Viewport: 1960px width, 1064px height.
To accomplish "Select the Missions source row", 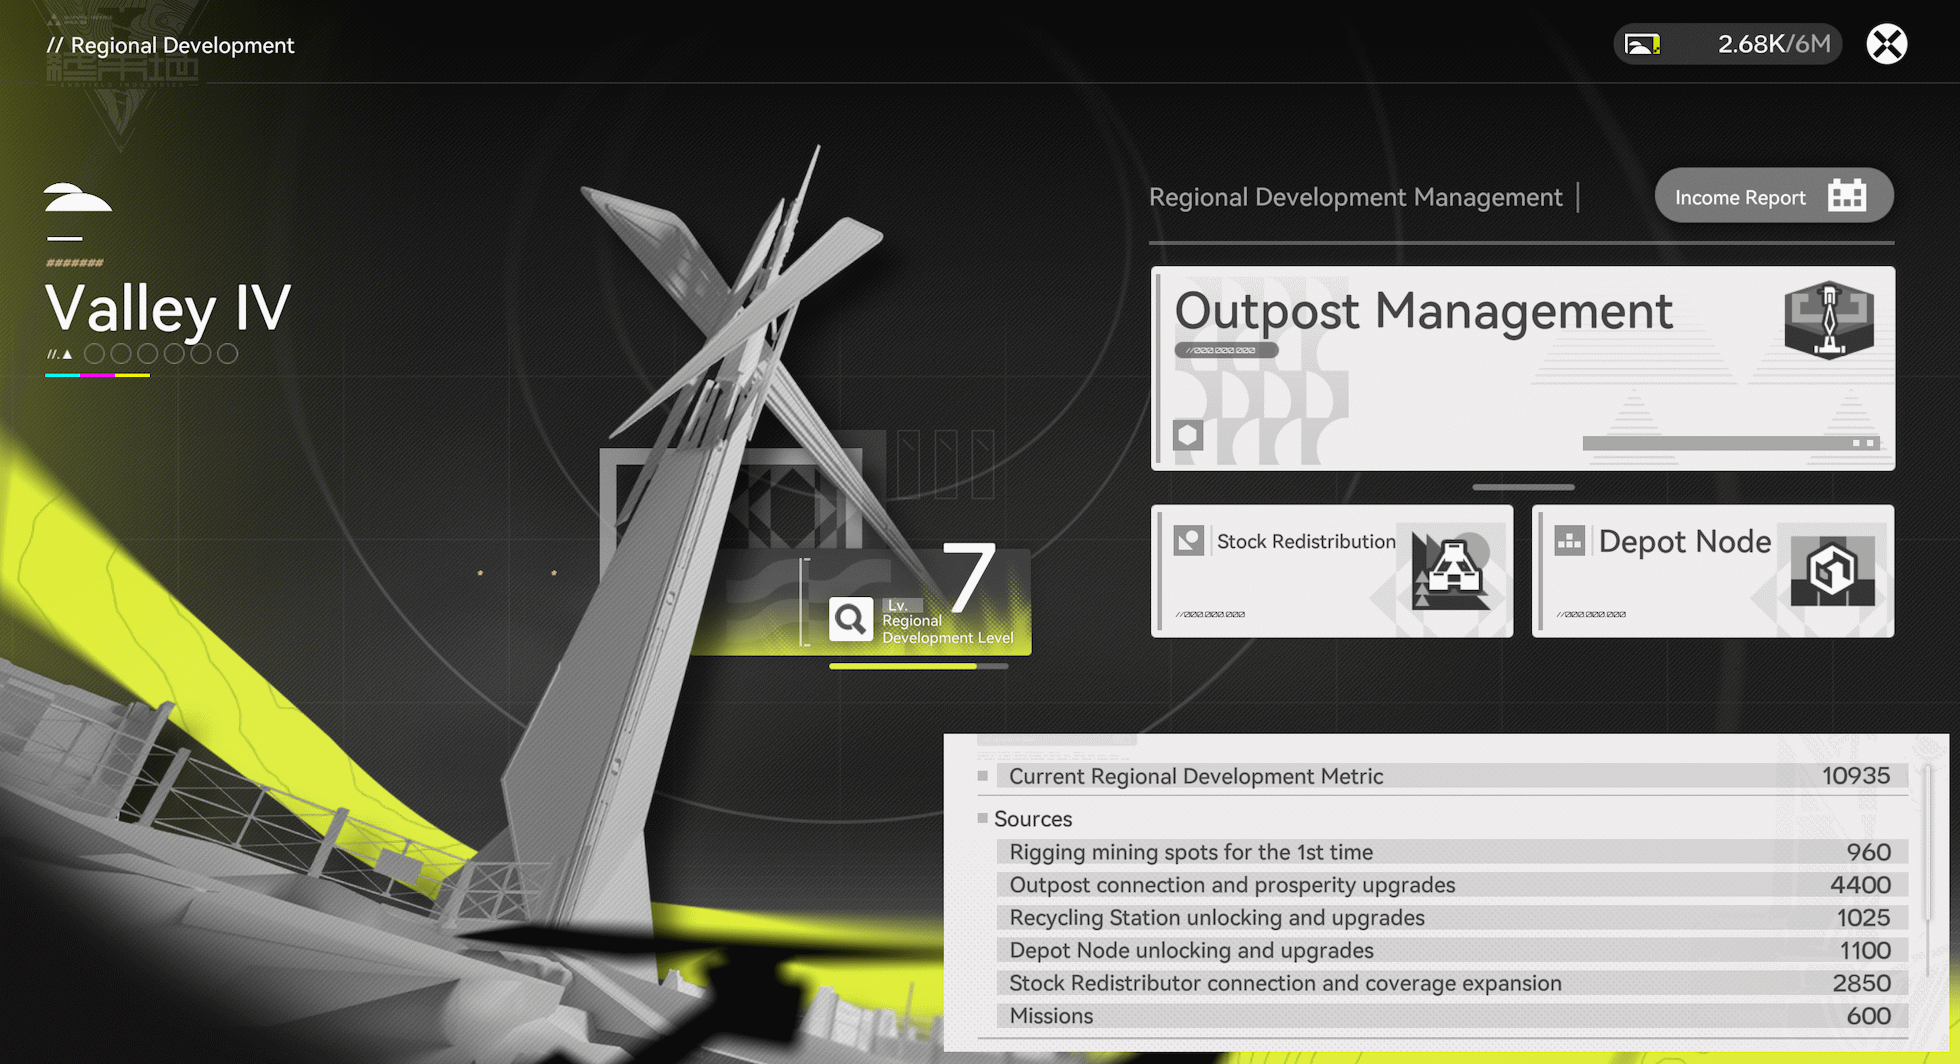I will pos(1452,1016).
